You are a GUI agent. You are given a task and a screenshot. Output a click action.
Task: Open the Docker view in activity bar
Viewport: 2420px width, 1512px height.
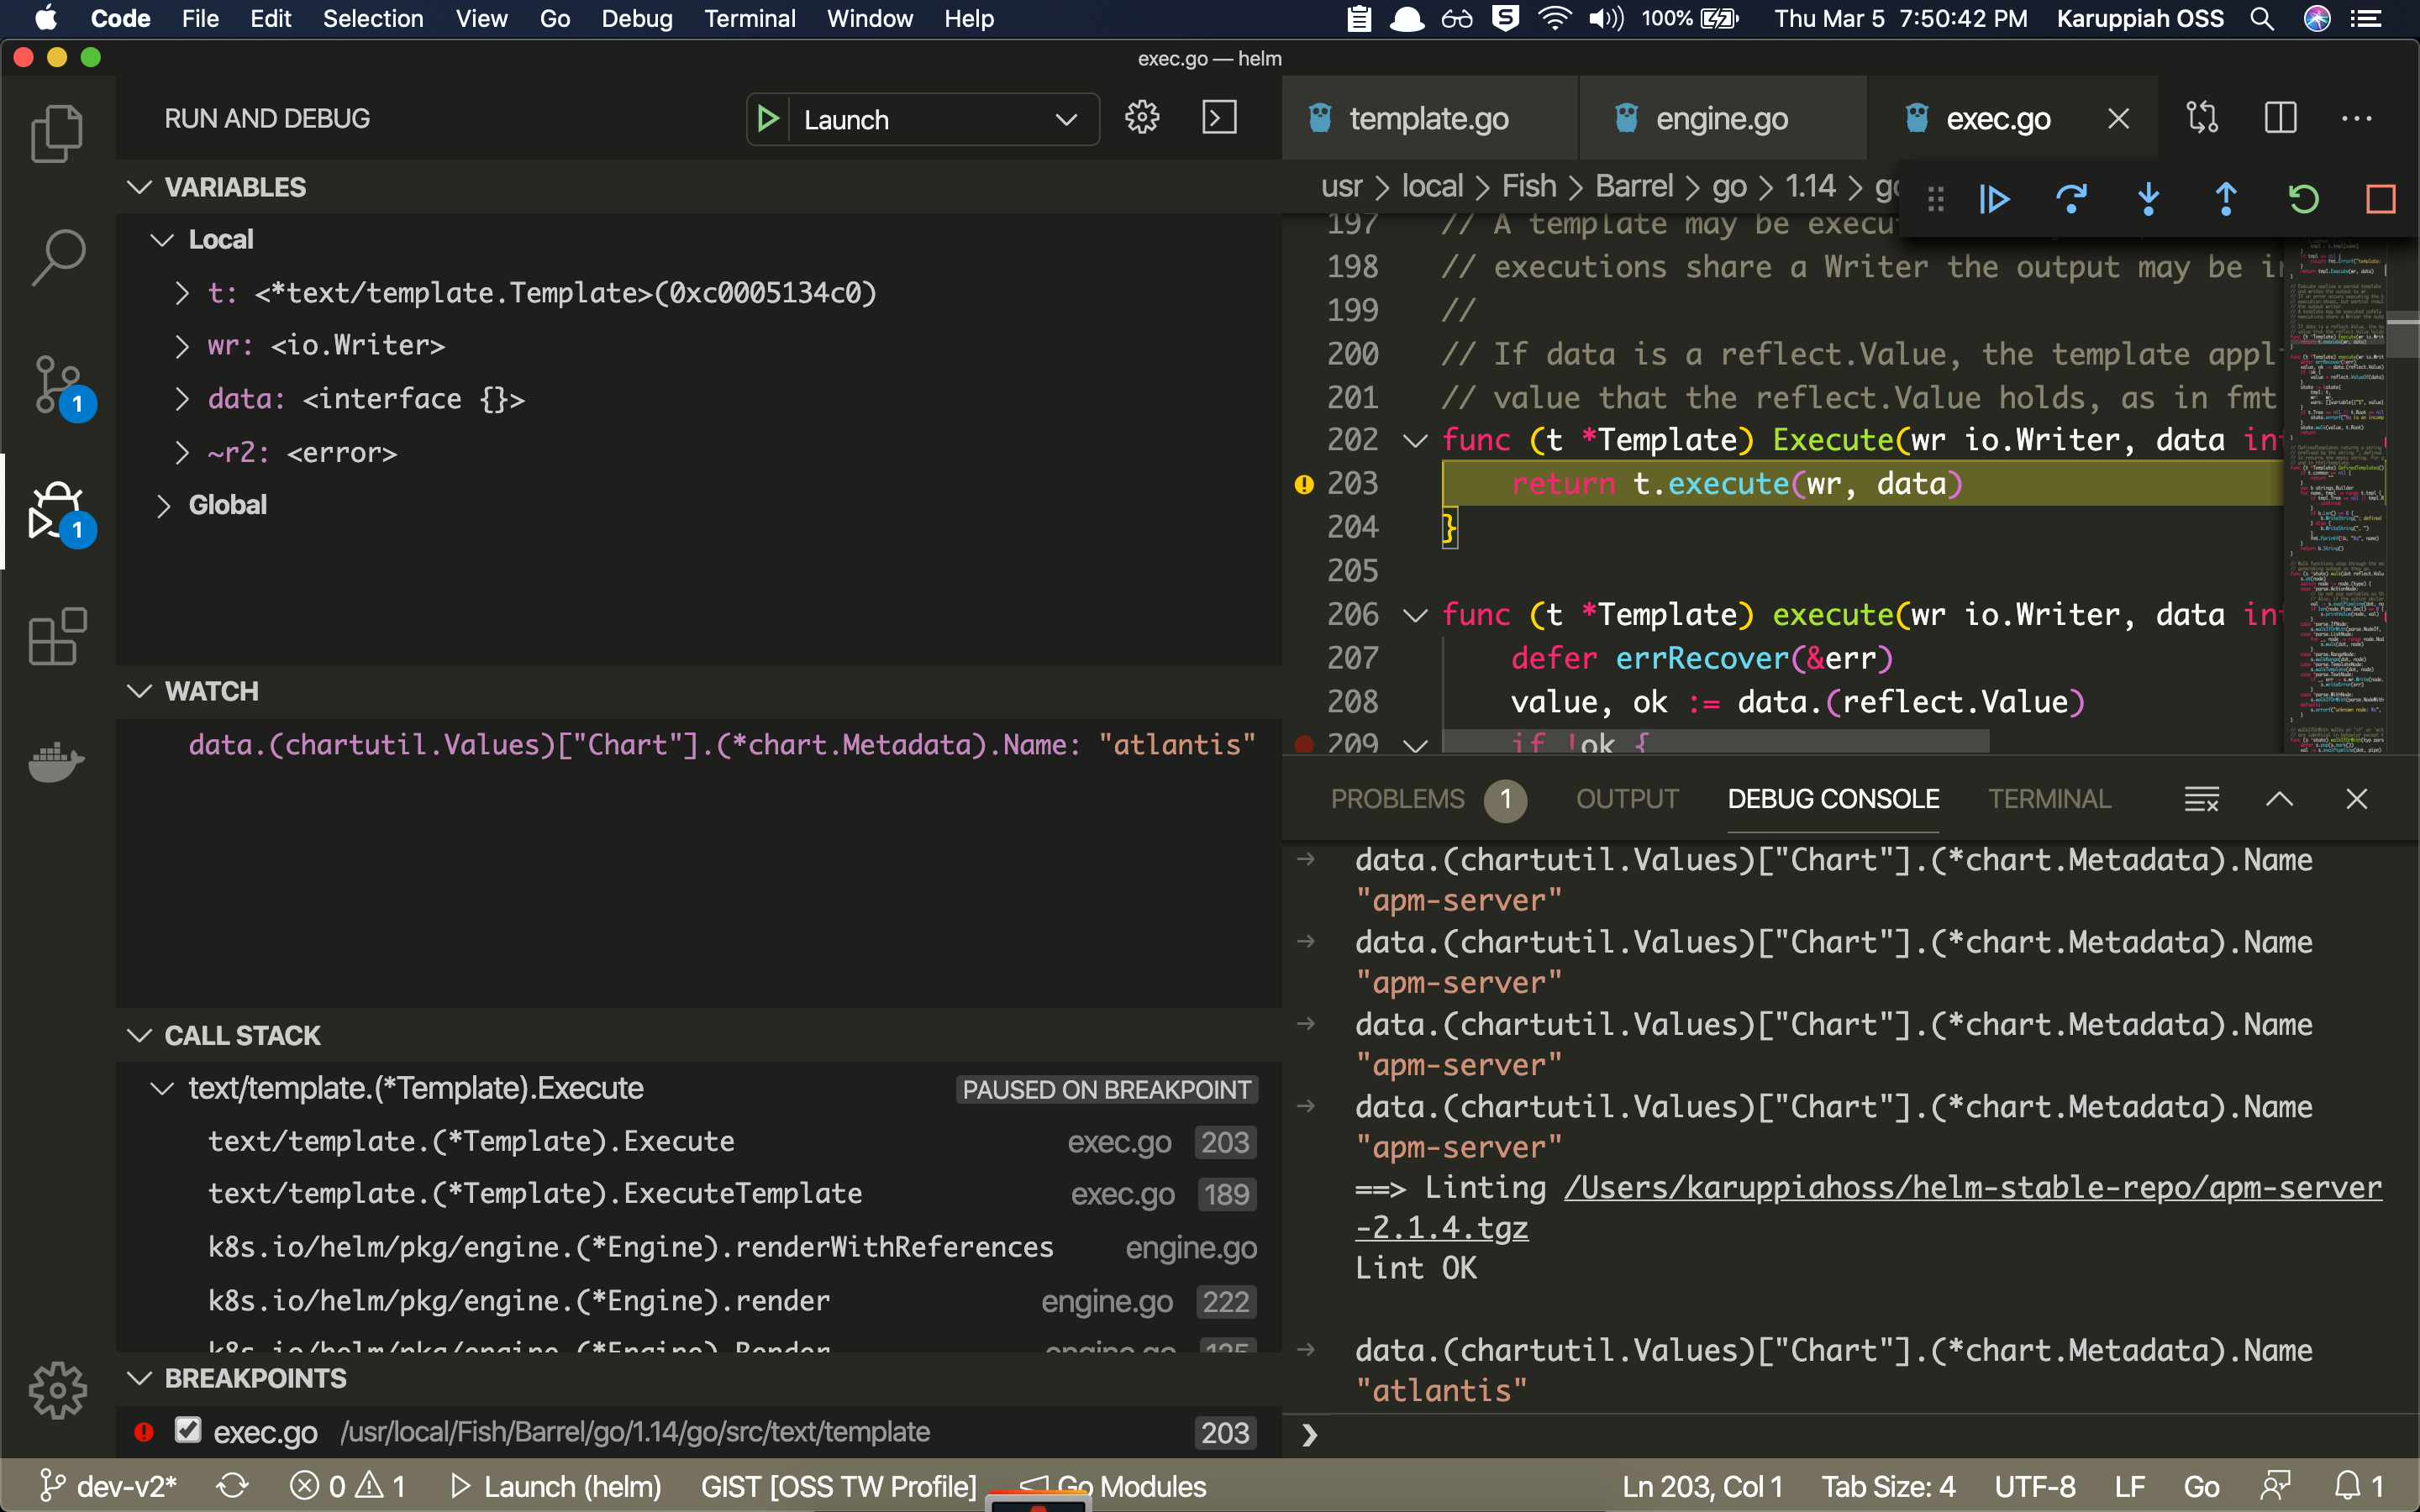57,763
